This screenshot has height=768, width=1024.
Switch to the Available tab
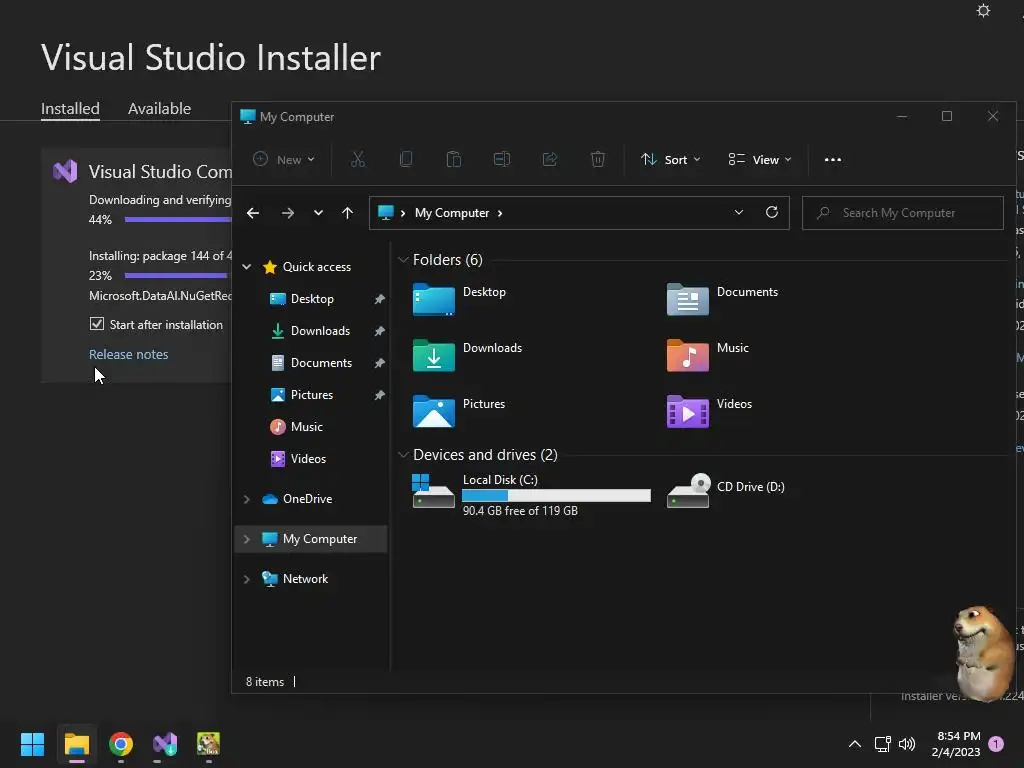coord(159,108)
